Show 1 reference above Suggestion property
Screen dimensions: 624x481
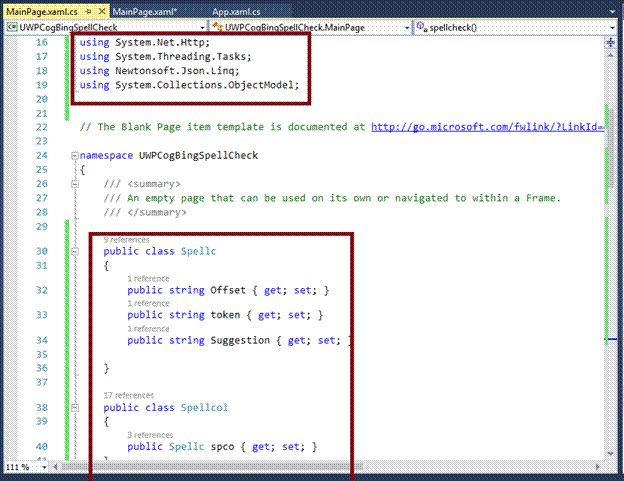148,329
